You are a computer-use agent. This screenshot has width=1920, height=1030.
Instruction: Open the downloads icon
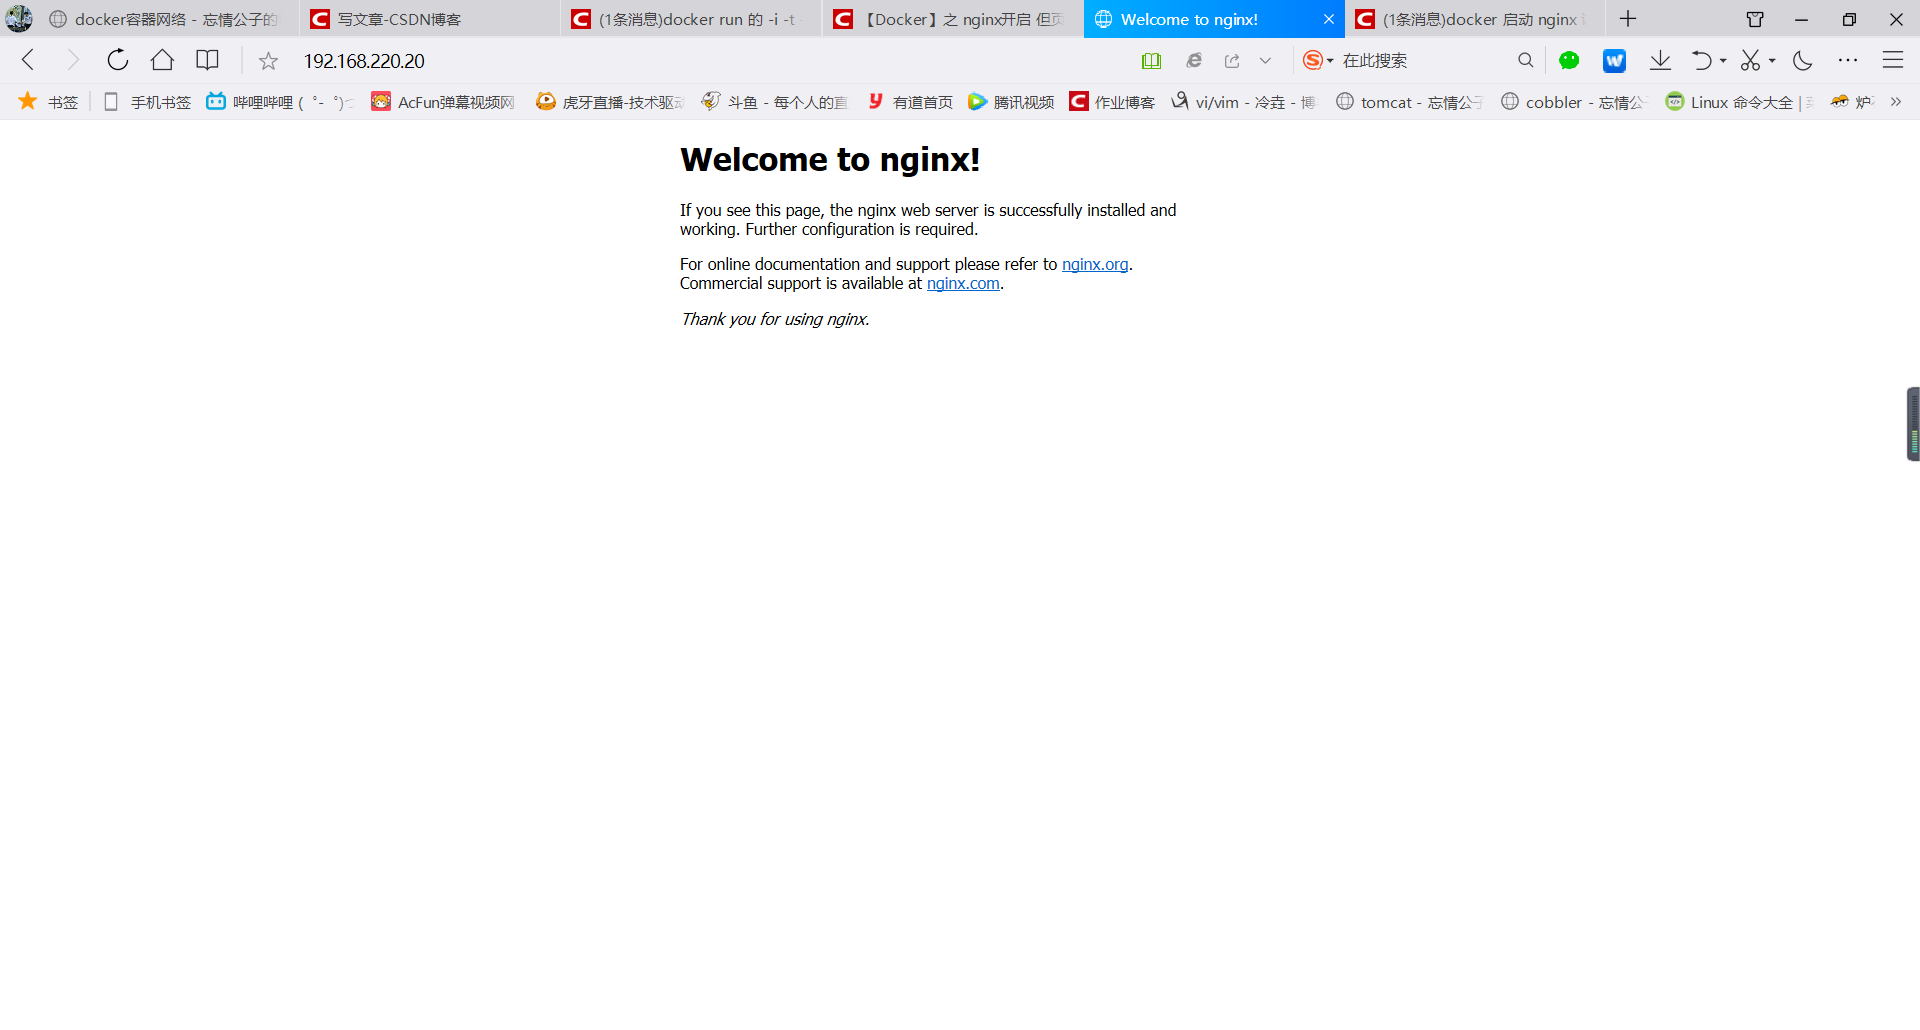[1660, 61]
